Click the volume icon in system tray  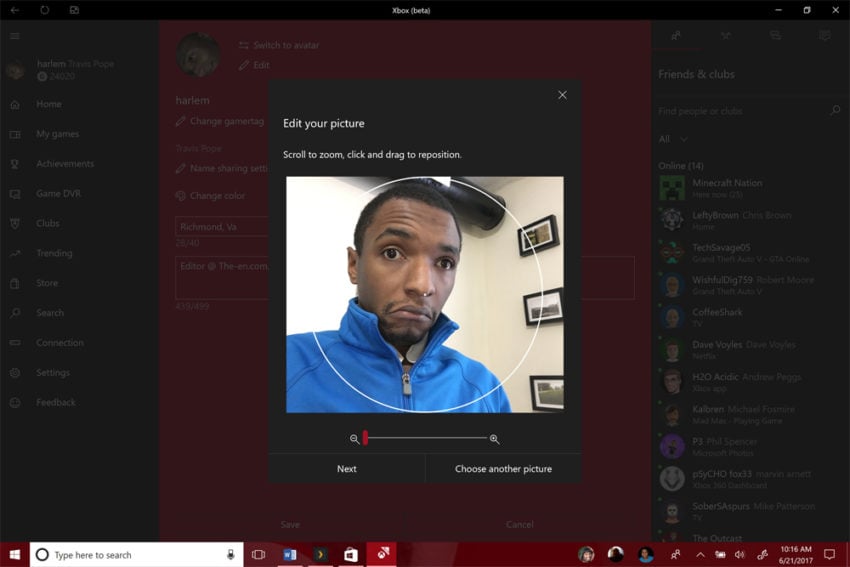[740, 555]
